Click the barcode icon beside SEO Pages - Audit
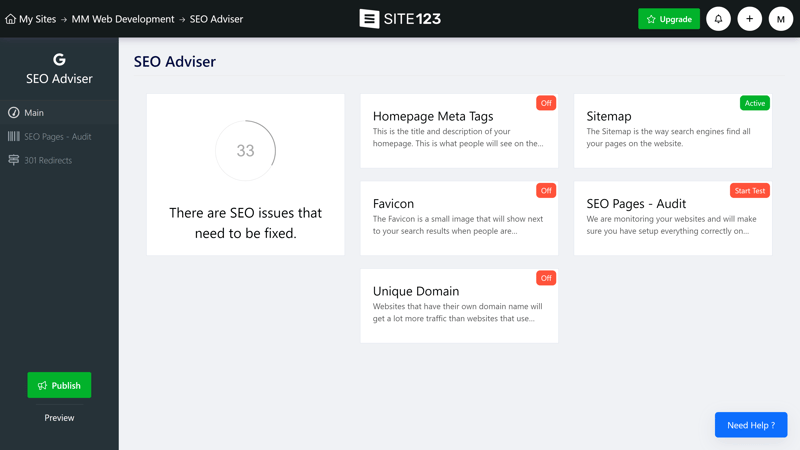Screen dimensions: 800x450 pyautogui.click(x=14, y=136)
